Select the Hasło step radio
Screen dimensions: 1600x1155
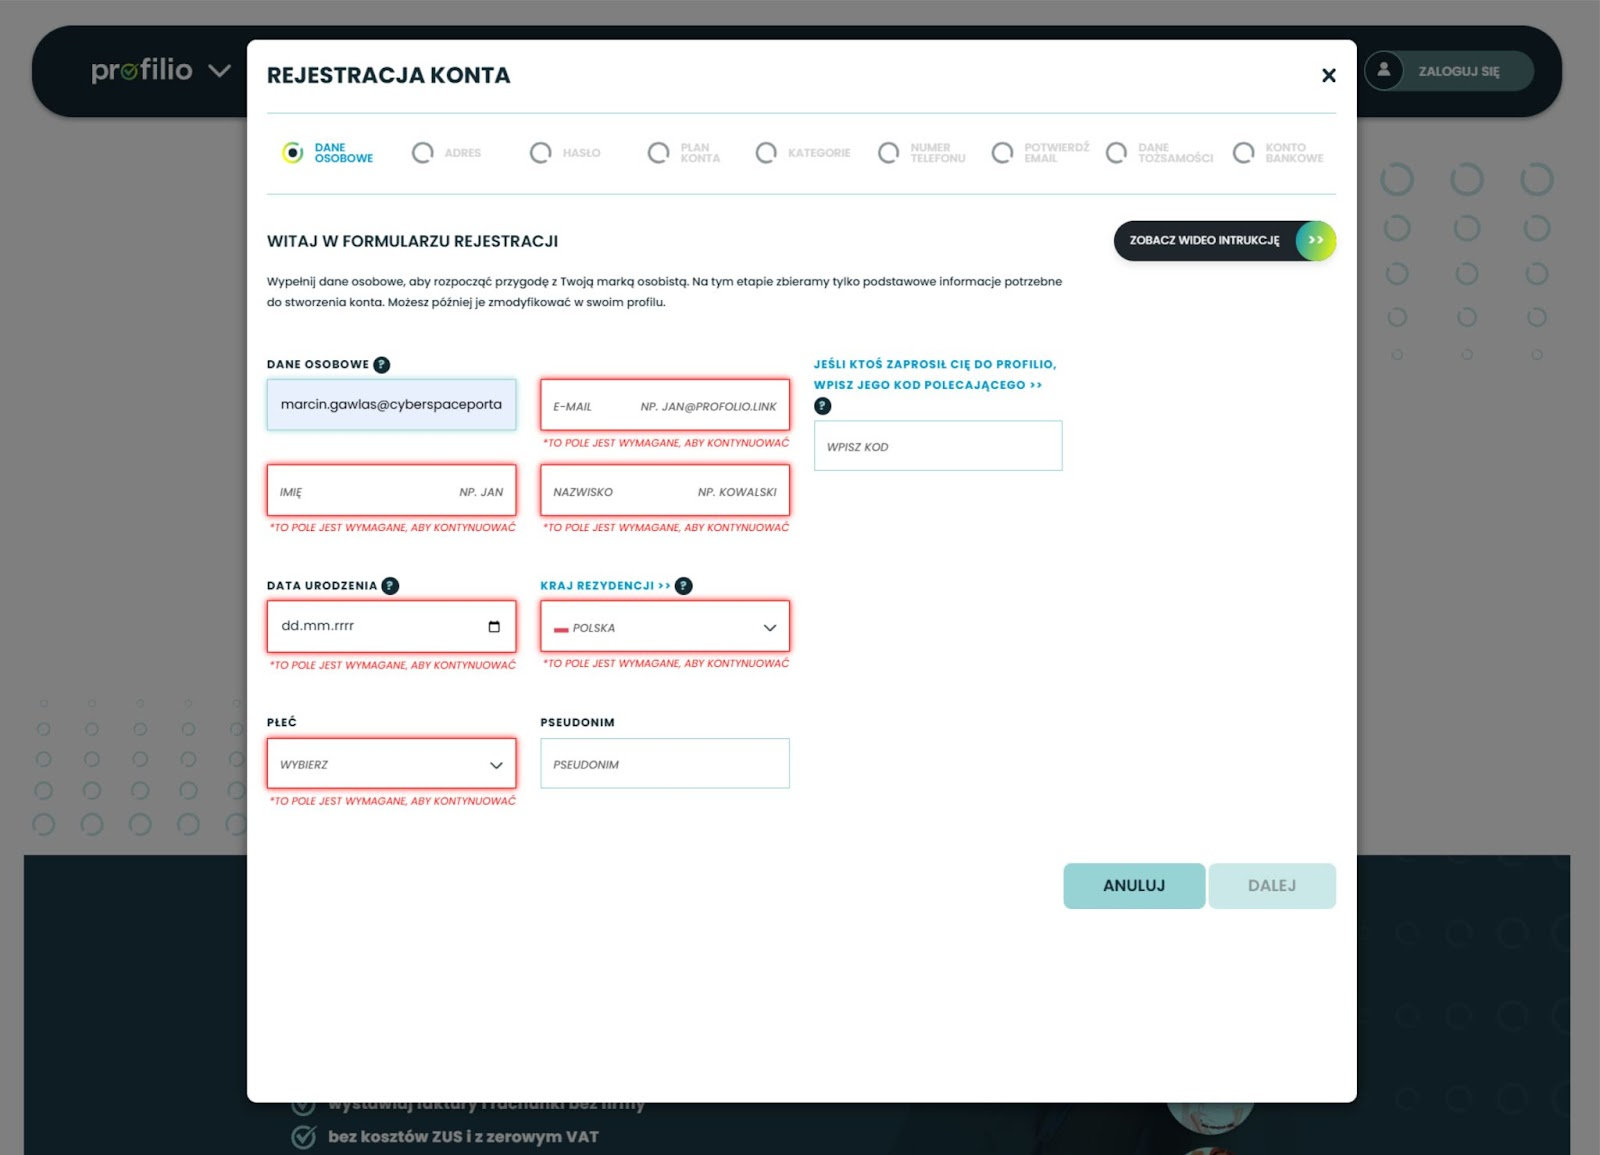[541, 153]
